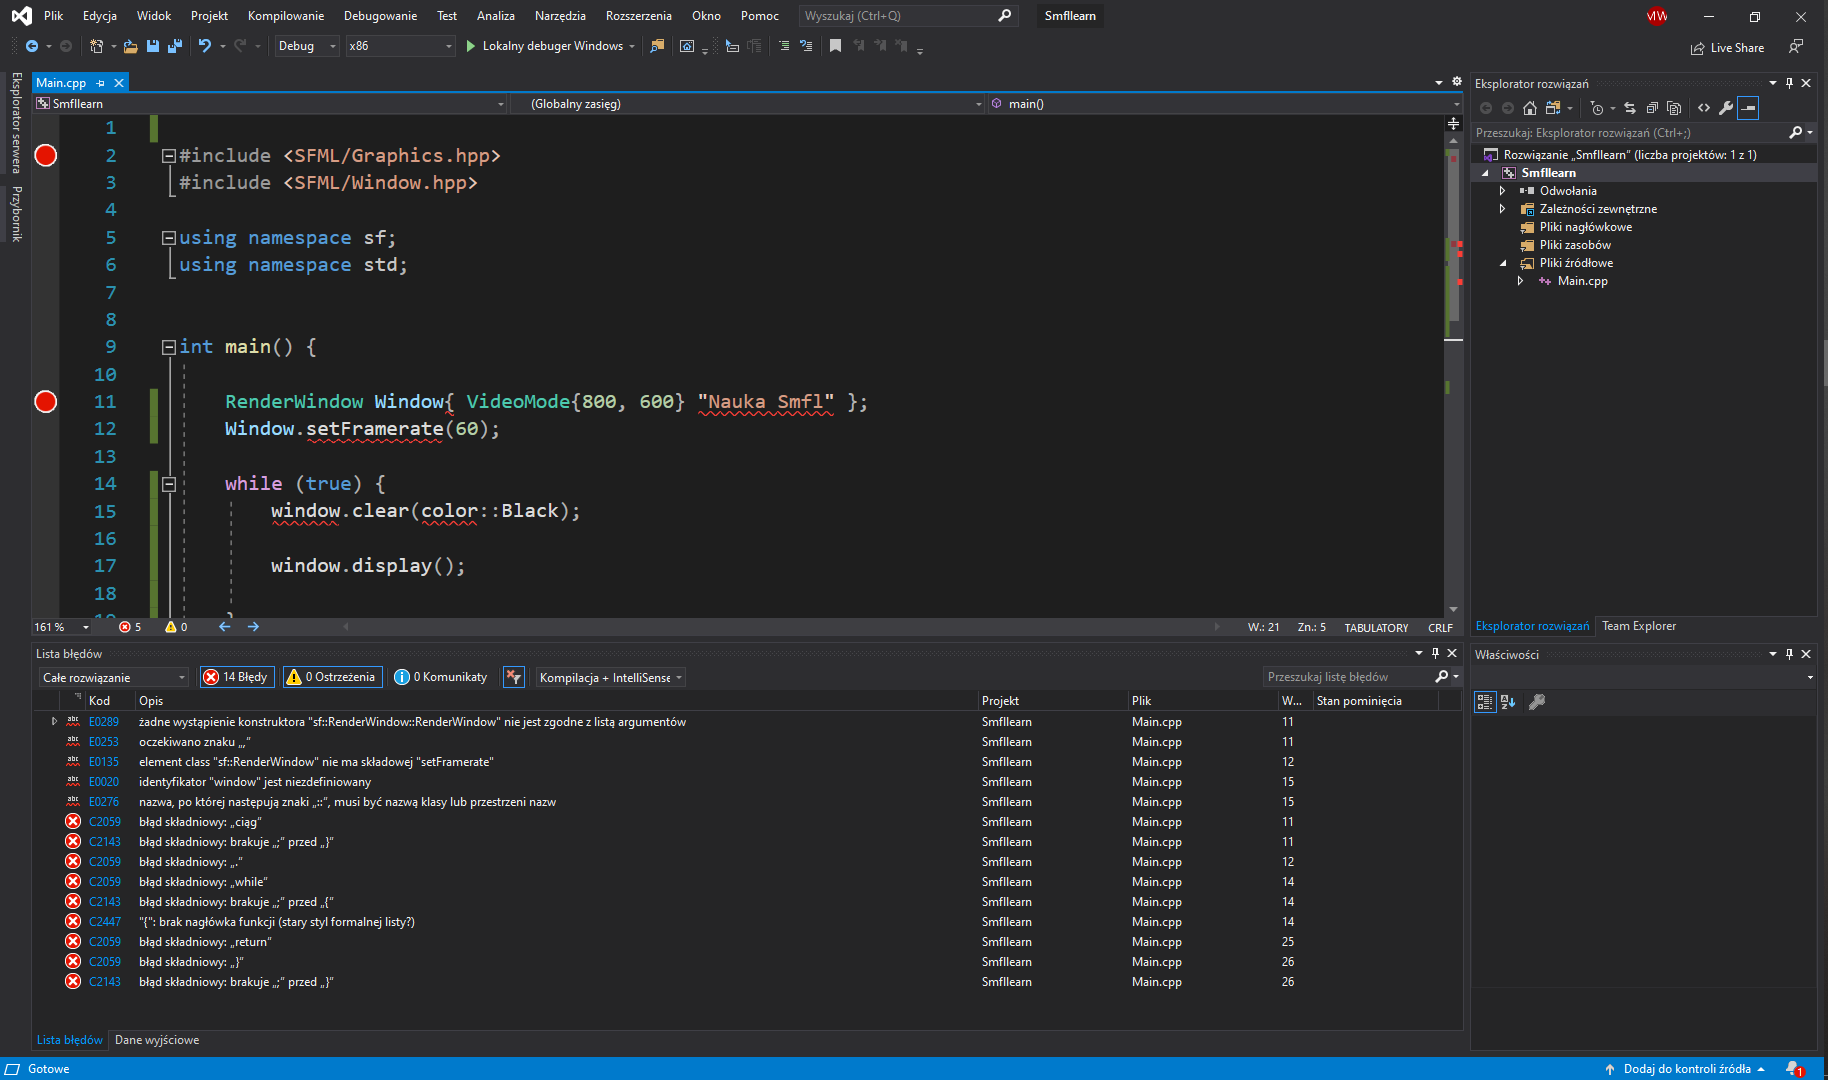This screenshot has height=1080, width=1828.
Task: Click the Undo arrow icon
Action: point(205,46)
